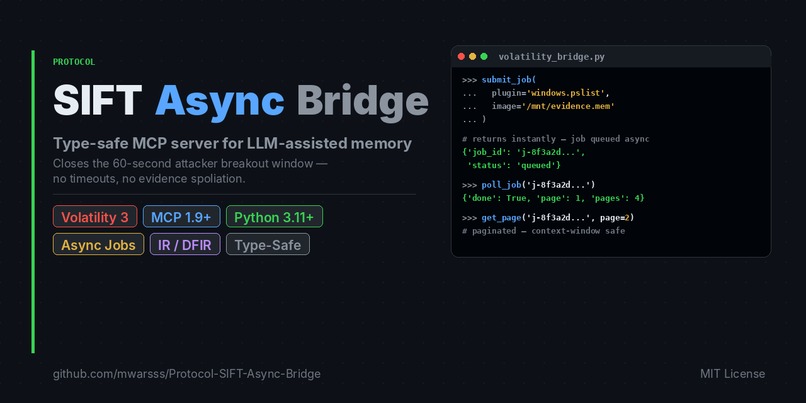Screen dimensions: 806x403
Task: Click the green maximize dot in the code window
Action: tap(484, 57)
